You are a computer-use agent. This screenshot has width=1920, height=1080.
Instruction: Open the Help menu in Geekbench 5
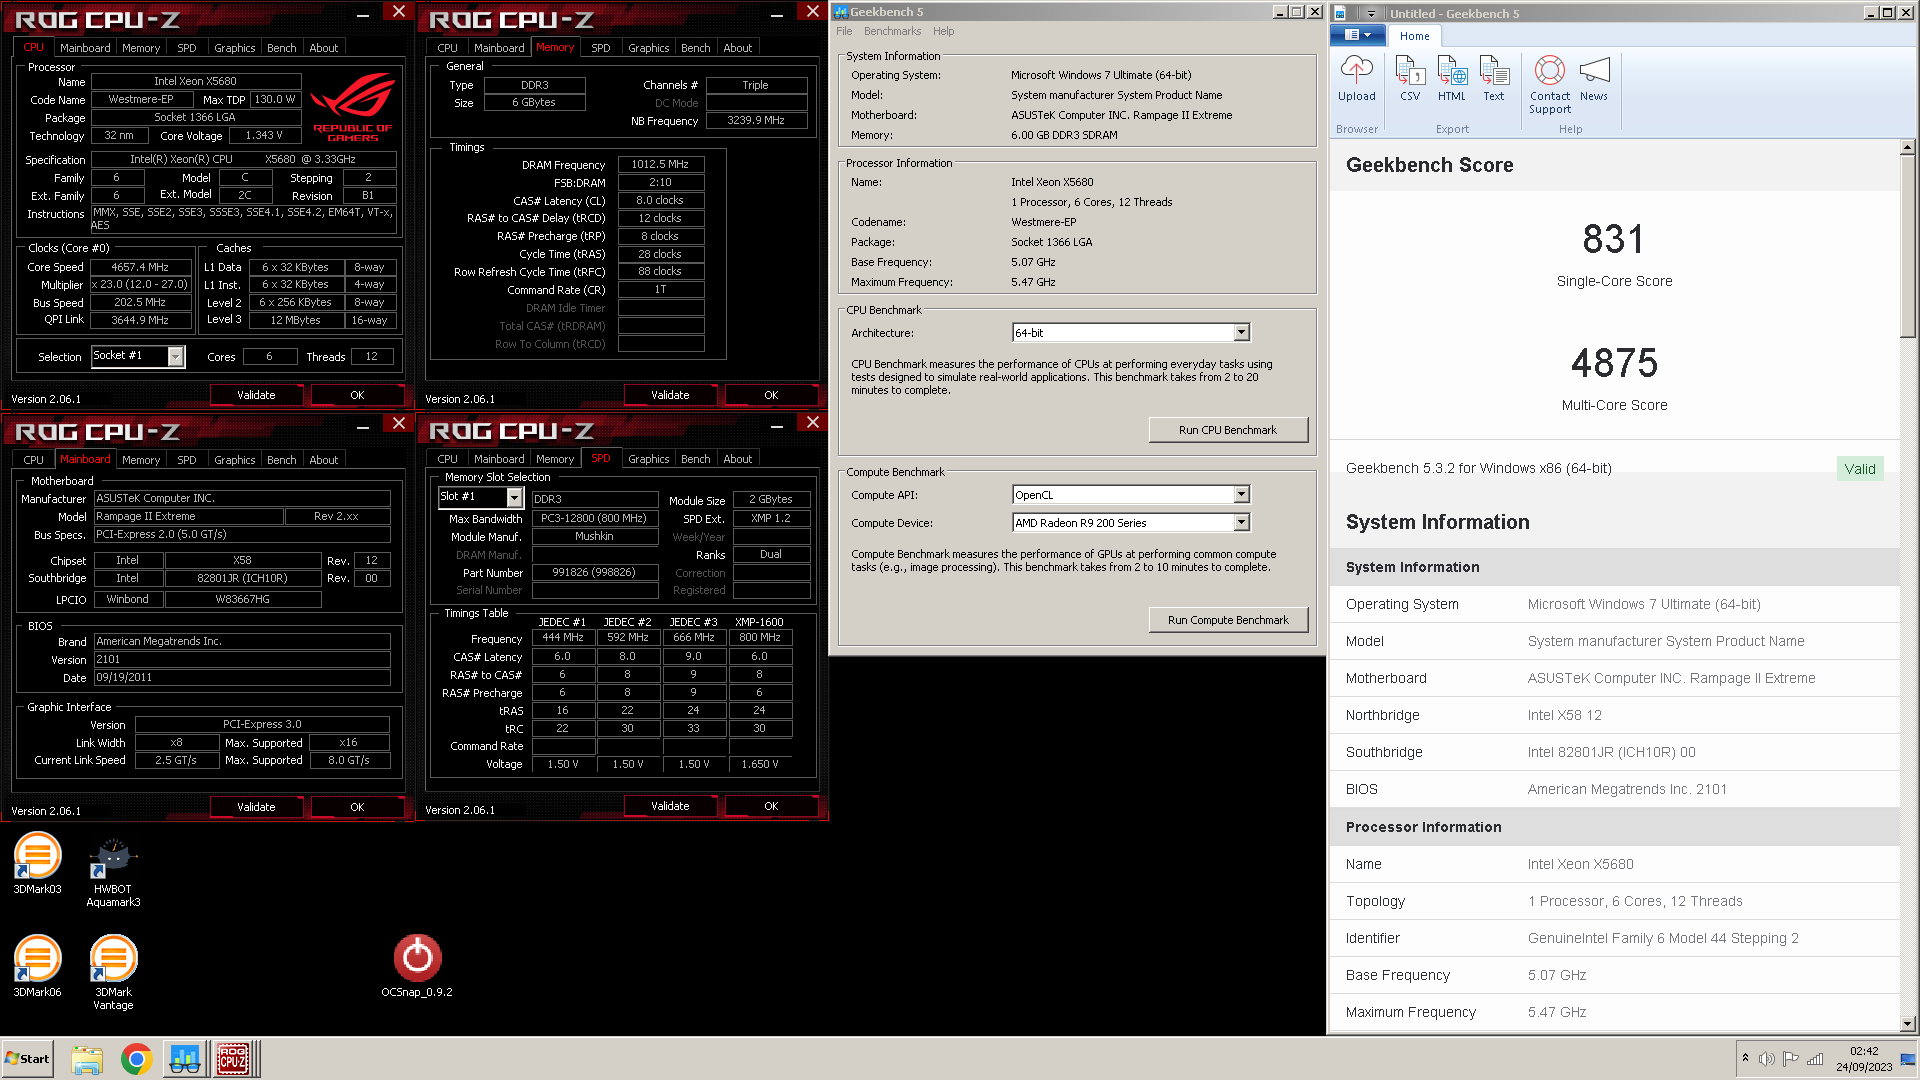point(943,31)
